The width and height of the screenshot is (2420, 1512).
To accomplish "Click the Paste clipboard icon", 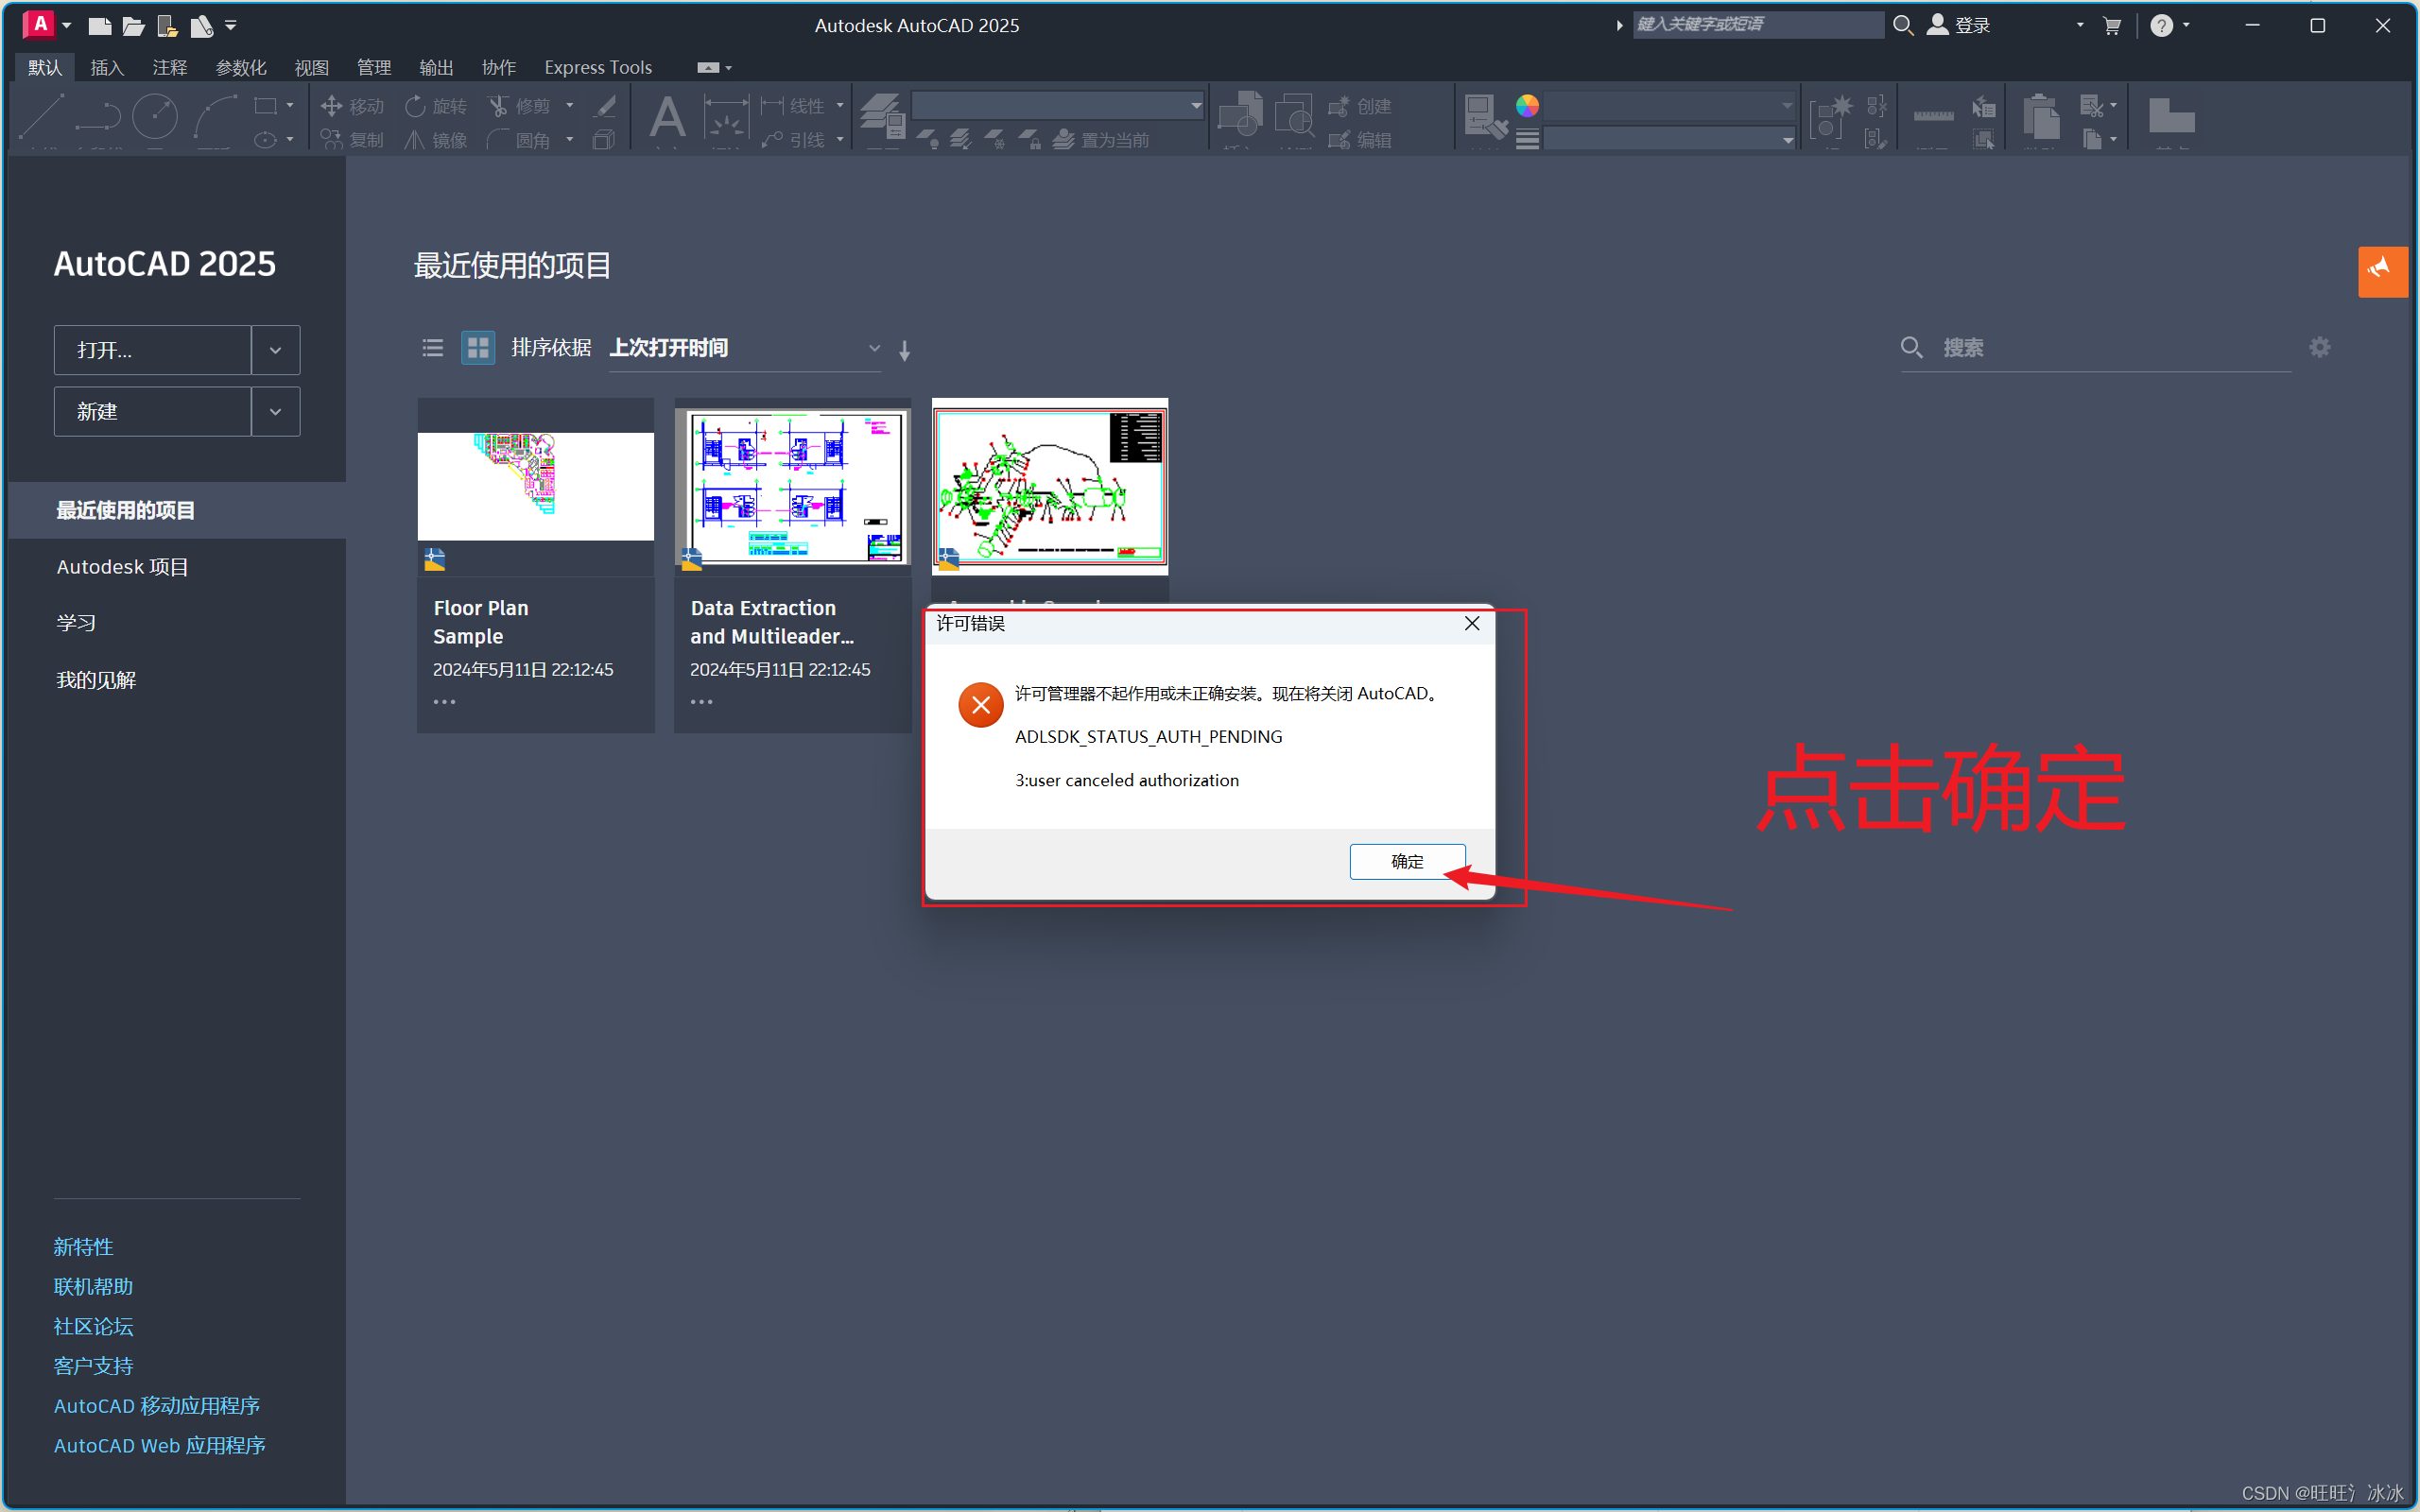I will point(2040,116).
